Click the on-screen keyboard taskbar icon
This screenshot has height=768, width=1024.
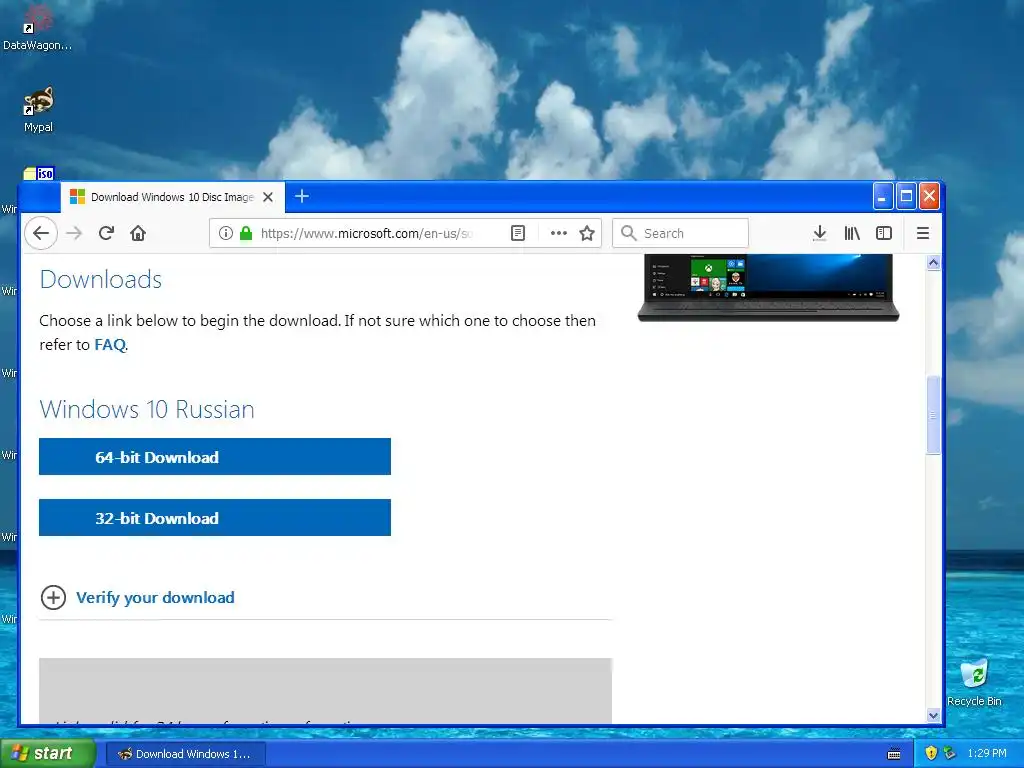894,754
